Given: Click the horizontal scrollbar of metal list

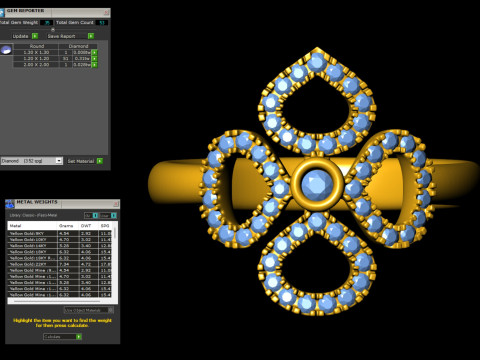Looking at the screenshot, I should click(x=57, y=301).
